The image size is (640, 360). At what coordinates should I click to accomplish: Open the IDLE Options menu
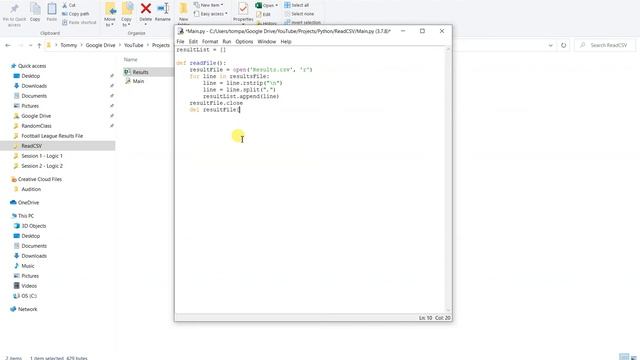click(244, 42)
